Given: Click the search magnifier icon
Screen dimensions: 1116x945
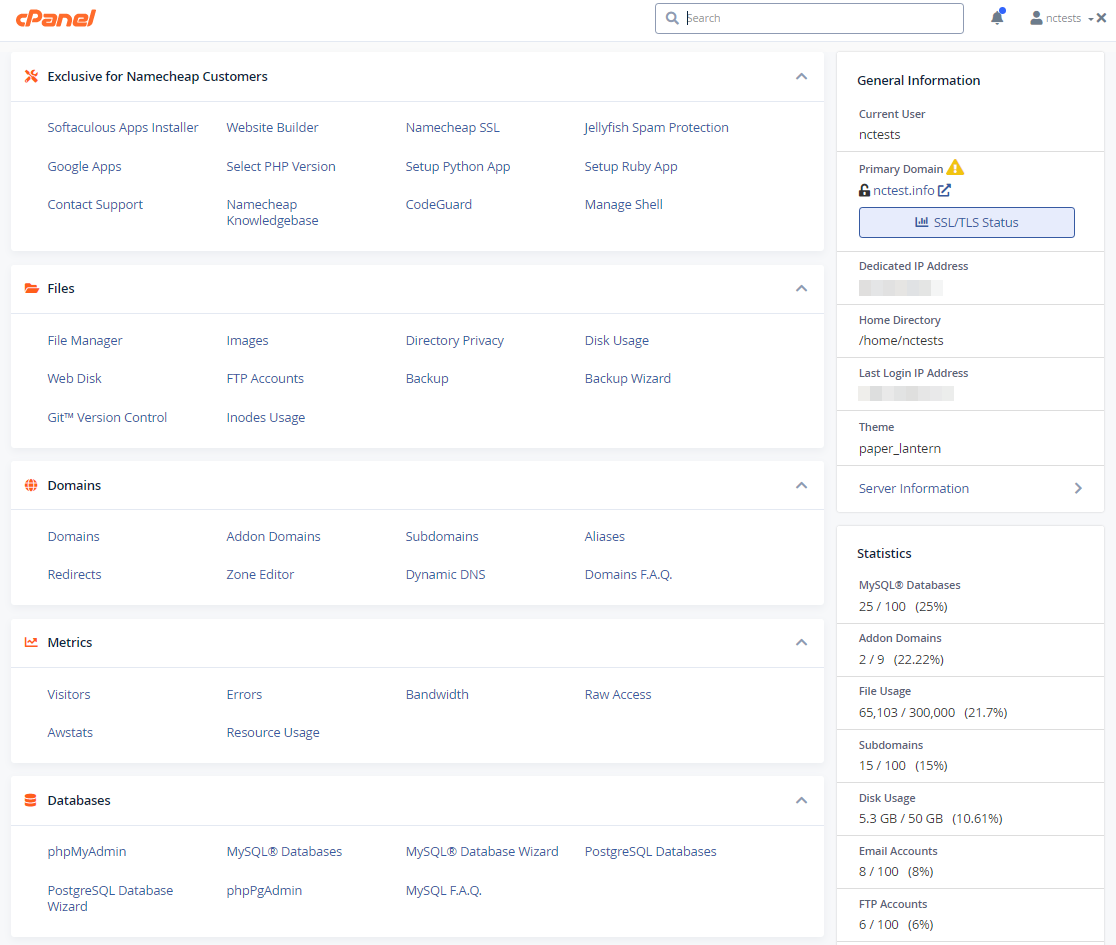Looking at the screenshot, I should click(x=672, y=18).
